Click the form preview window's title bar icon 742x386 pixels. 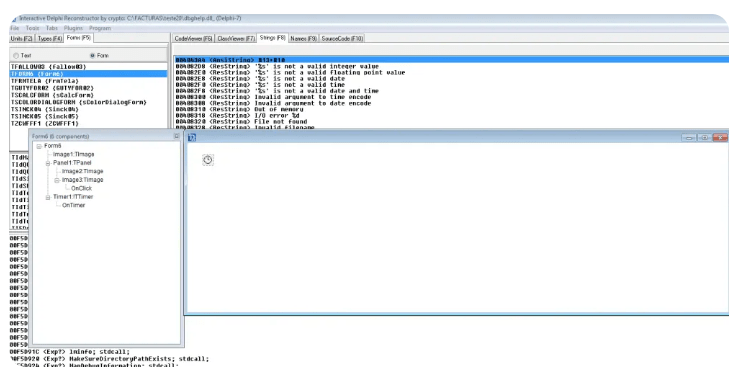pos(192,138)
